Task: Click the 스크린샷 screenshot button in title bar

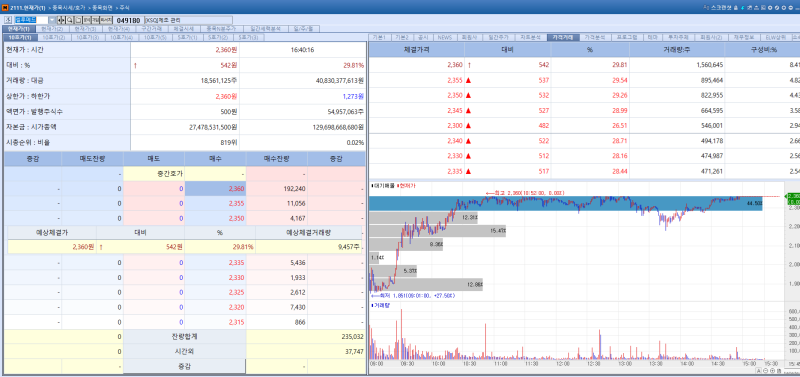Action: [721, 8]
